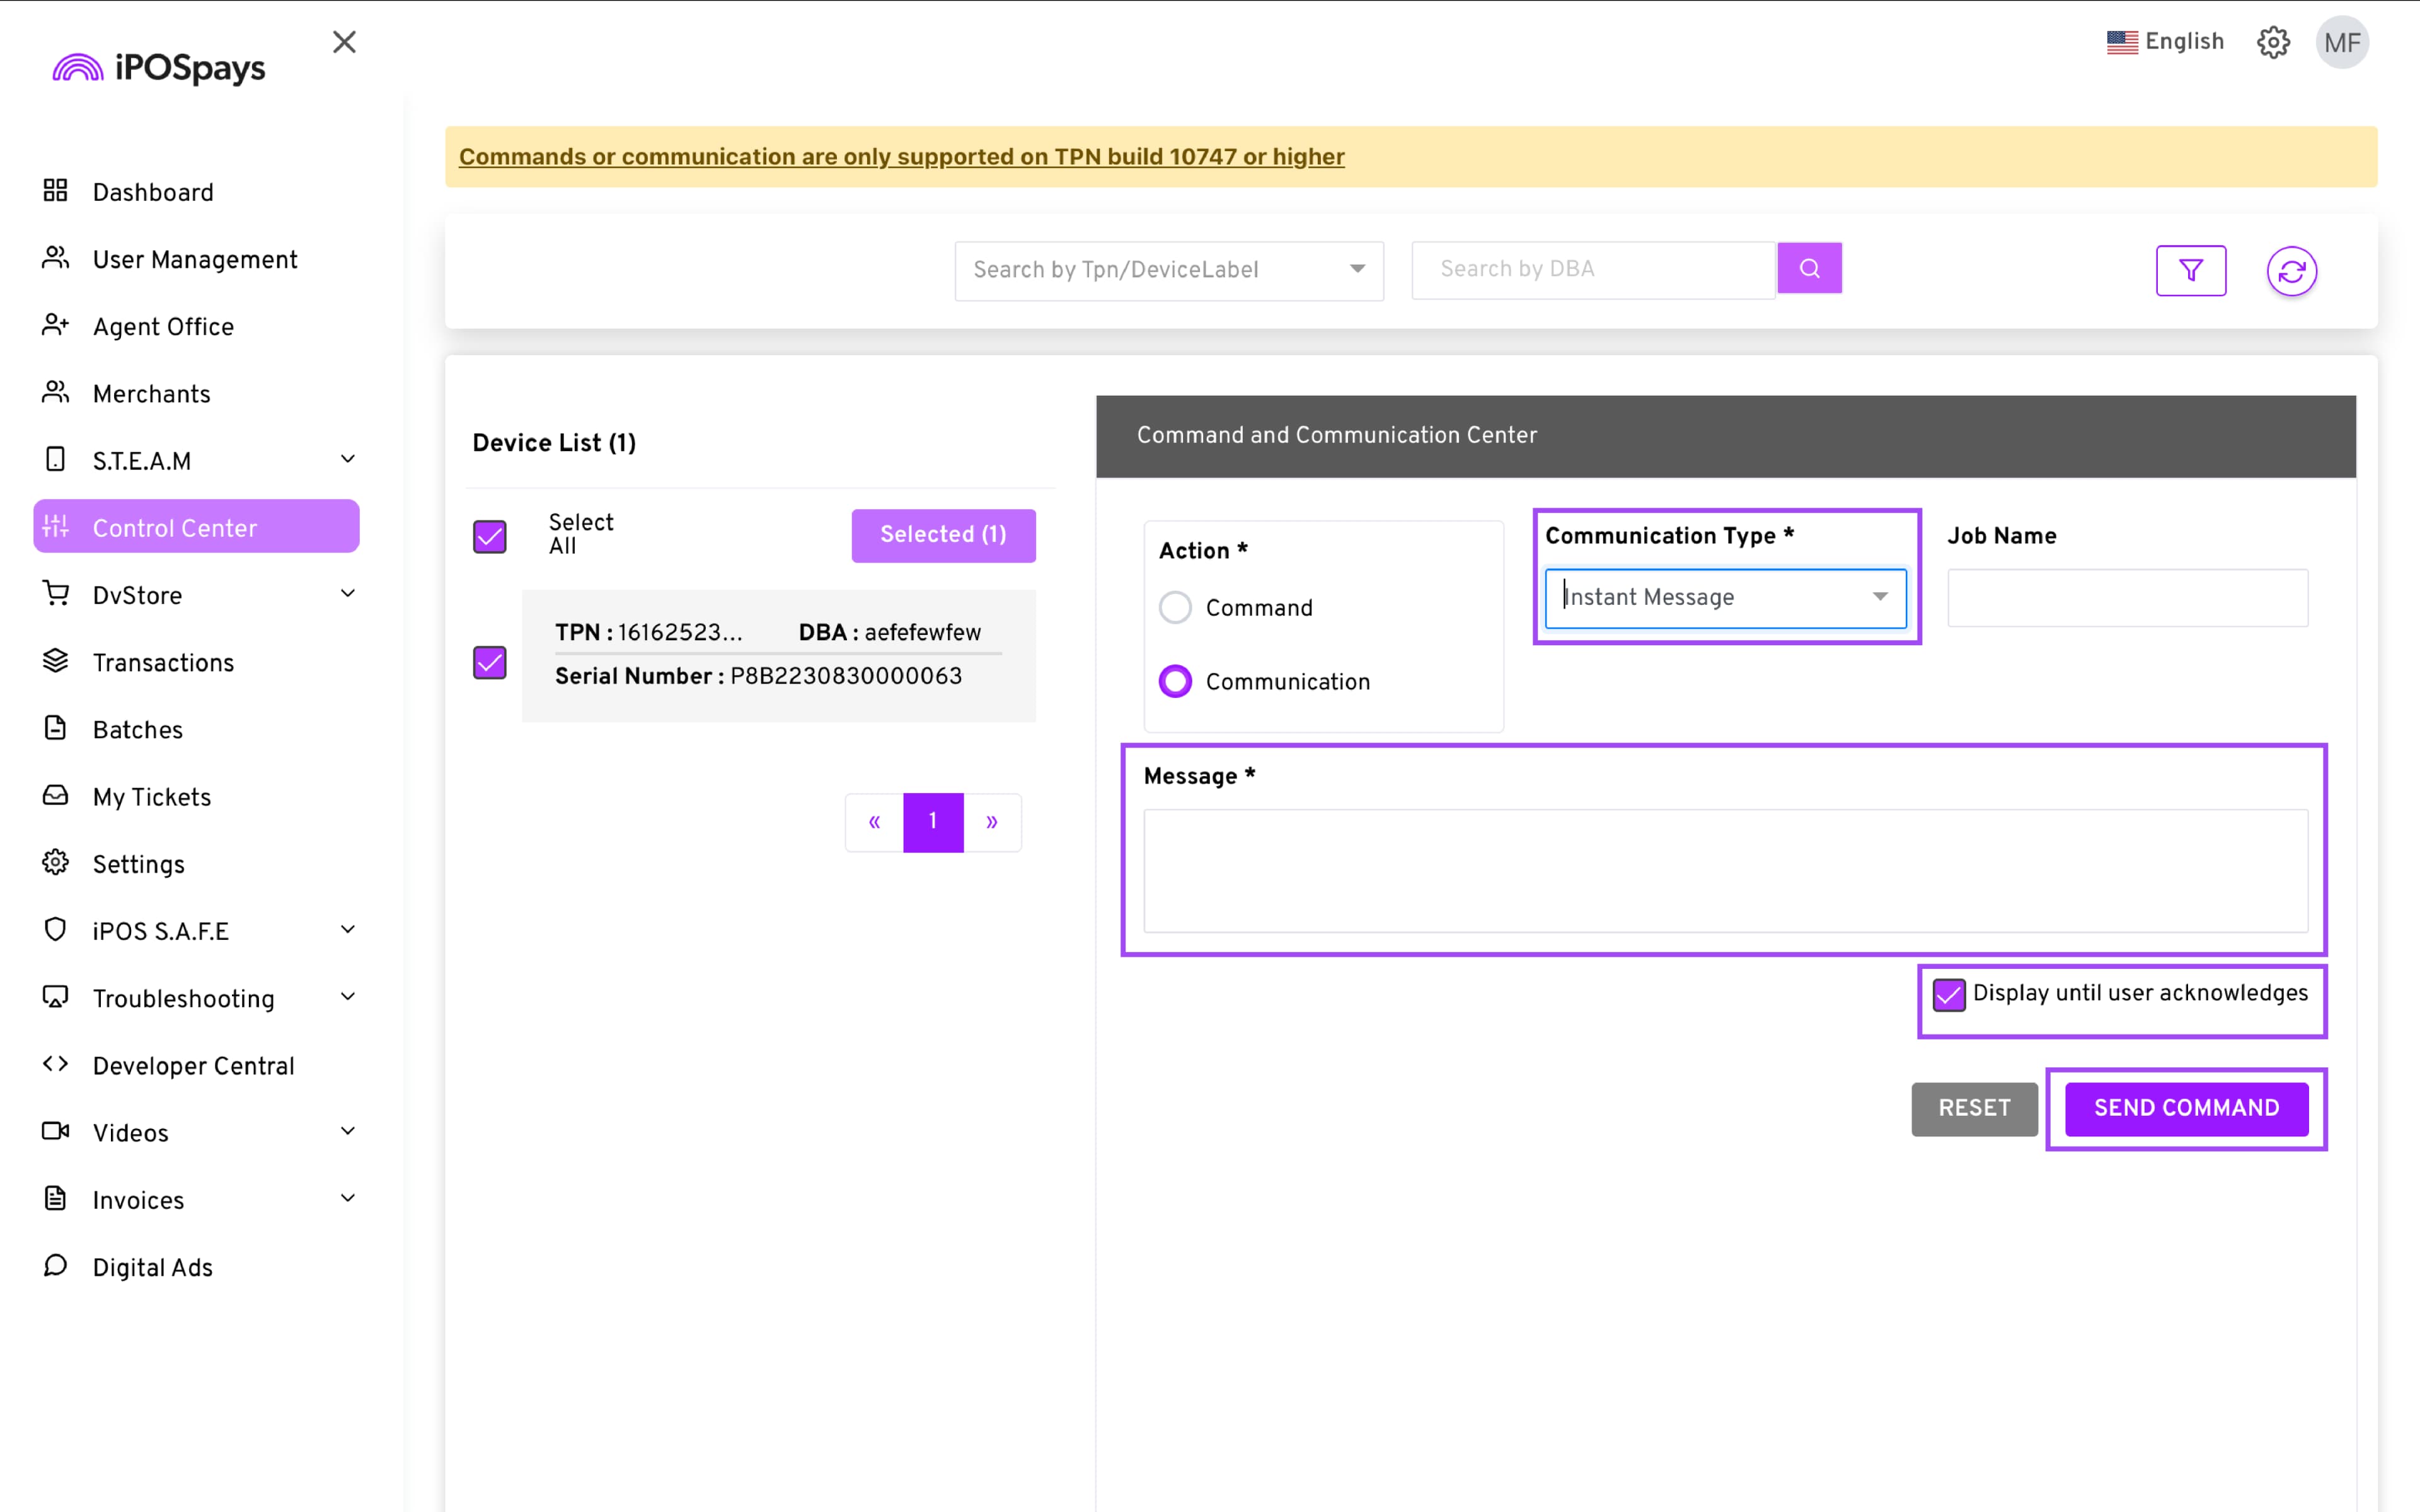Uncheck Display until user acknowledges
This screenshot has height=1512, width=2420.
1948,994
